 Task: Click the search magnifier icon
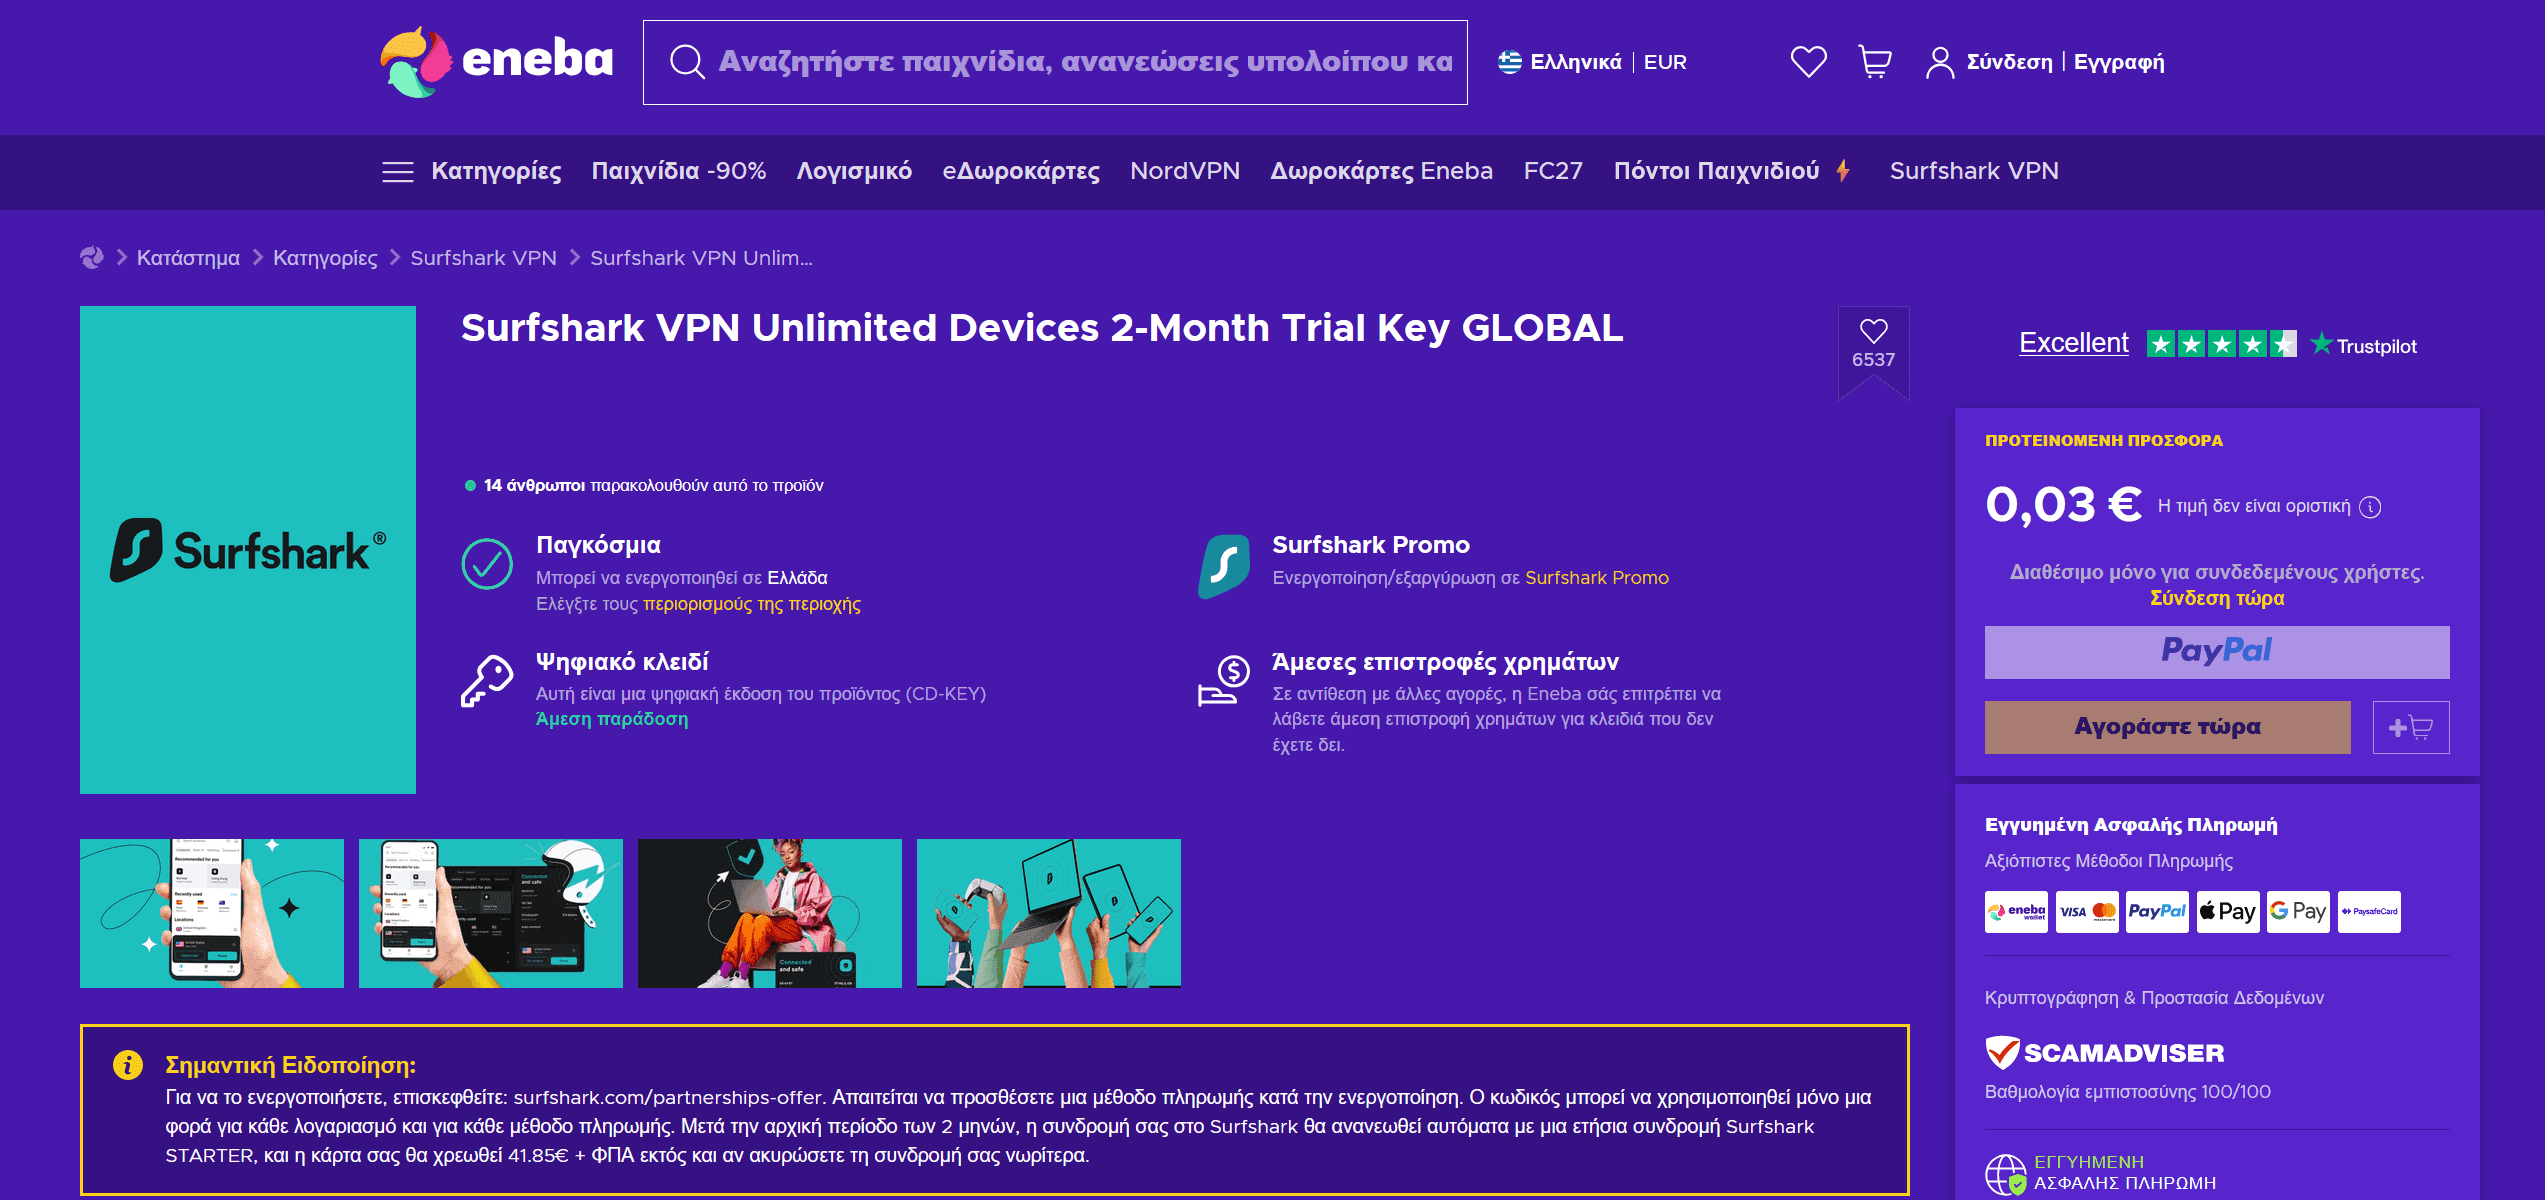[x=687, y=62]
